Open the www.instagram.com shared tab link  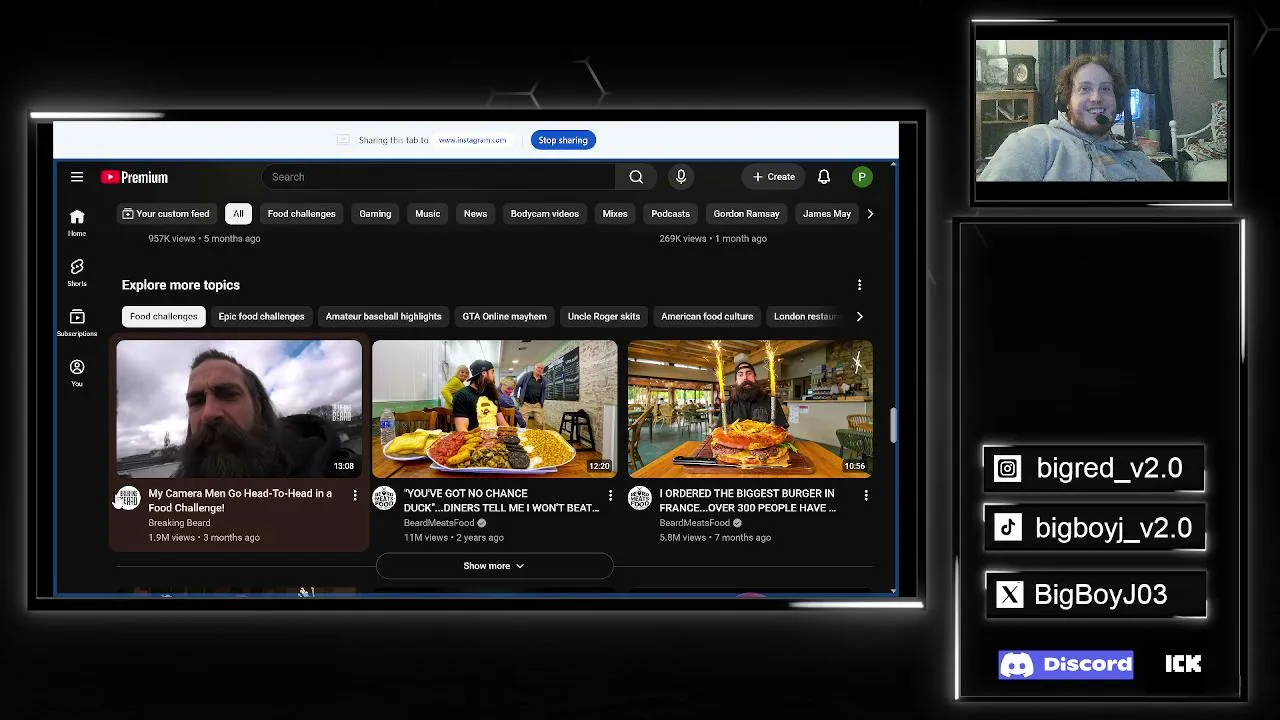tap(472, 141)
